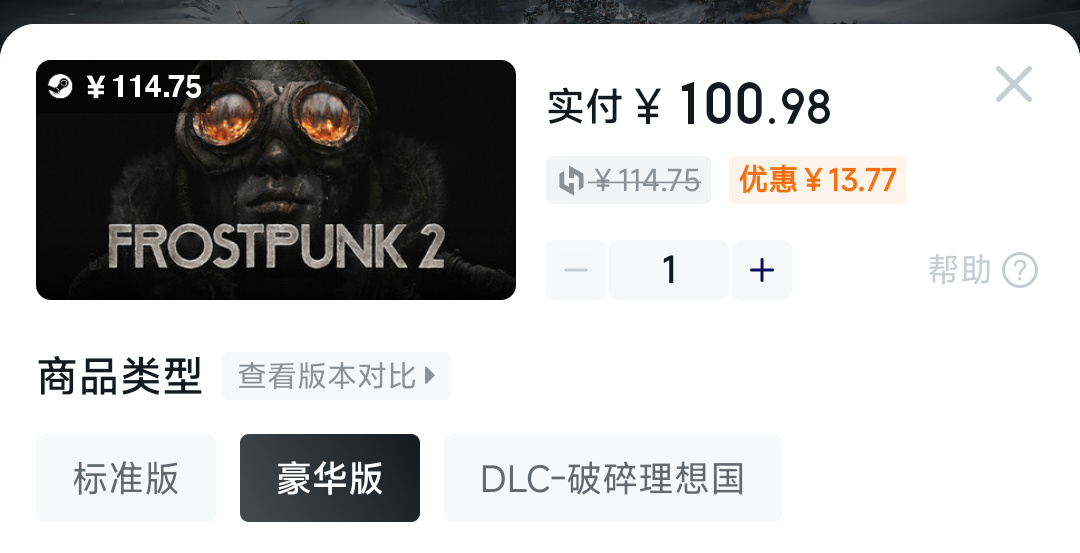
Task: Select the DLC-破碎理想国 option
Action: coord(613,478)
